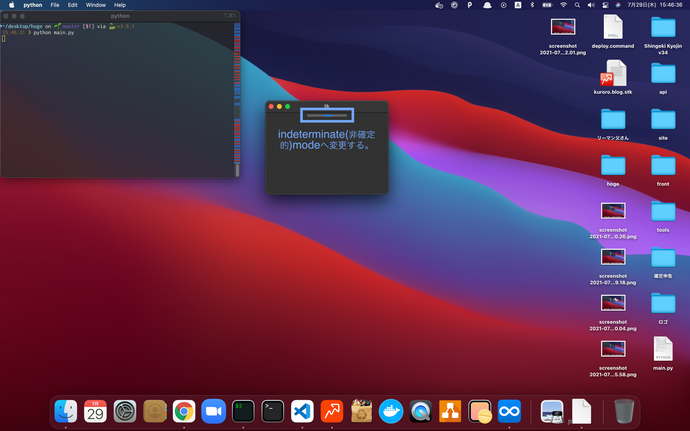Click the date and time in the menu bar
The image size is (690, 431).
655,5
